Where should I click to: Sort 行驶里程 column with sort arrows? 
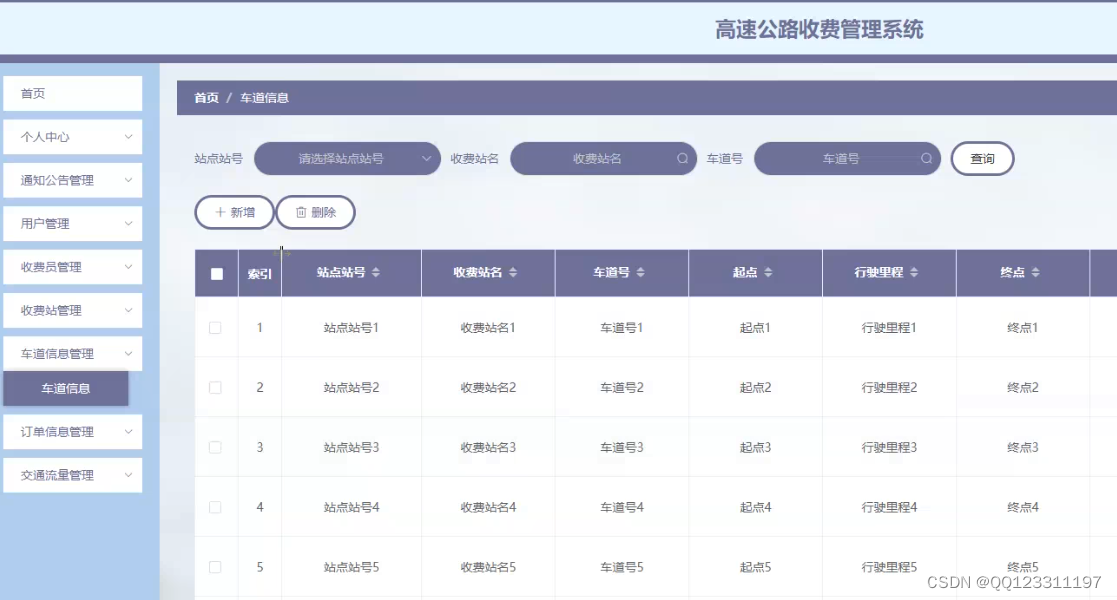click(914, 272)
